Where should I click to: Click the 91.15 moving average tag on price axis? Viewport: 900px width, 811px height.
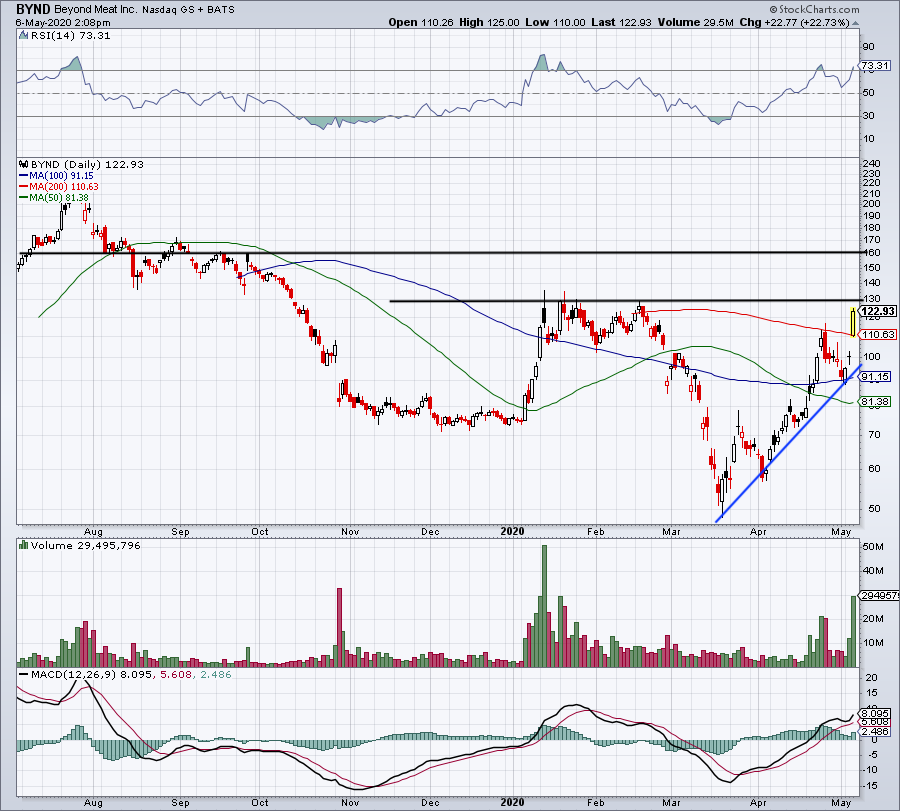click(x=875, y=377)
